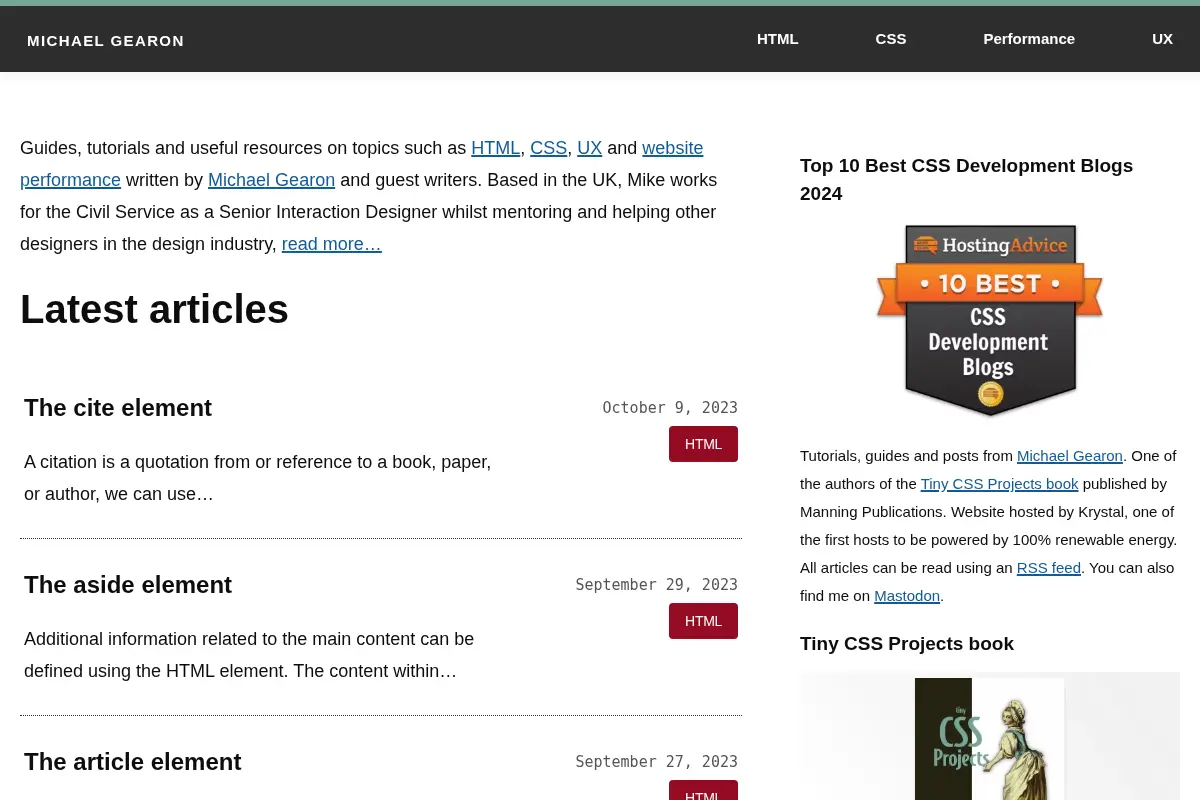
Task: Click HTML tag under October 9, 2023
Action: pyautogui.click(x=703, y=444)
